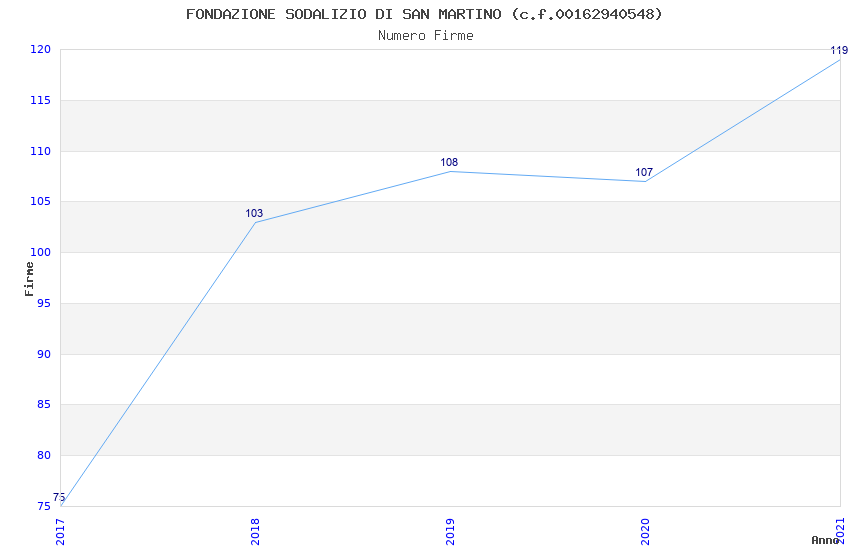Click the Anno x-axis title
The width and height of the screenshot is (850, 550).
coord(824,540)
